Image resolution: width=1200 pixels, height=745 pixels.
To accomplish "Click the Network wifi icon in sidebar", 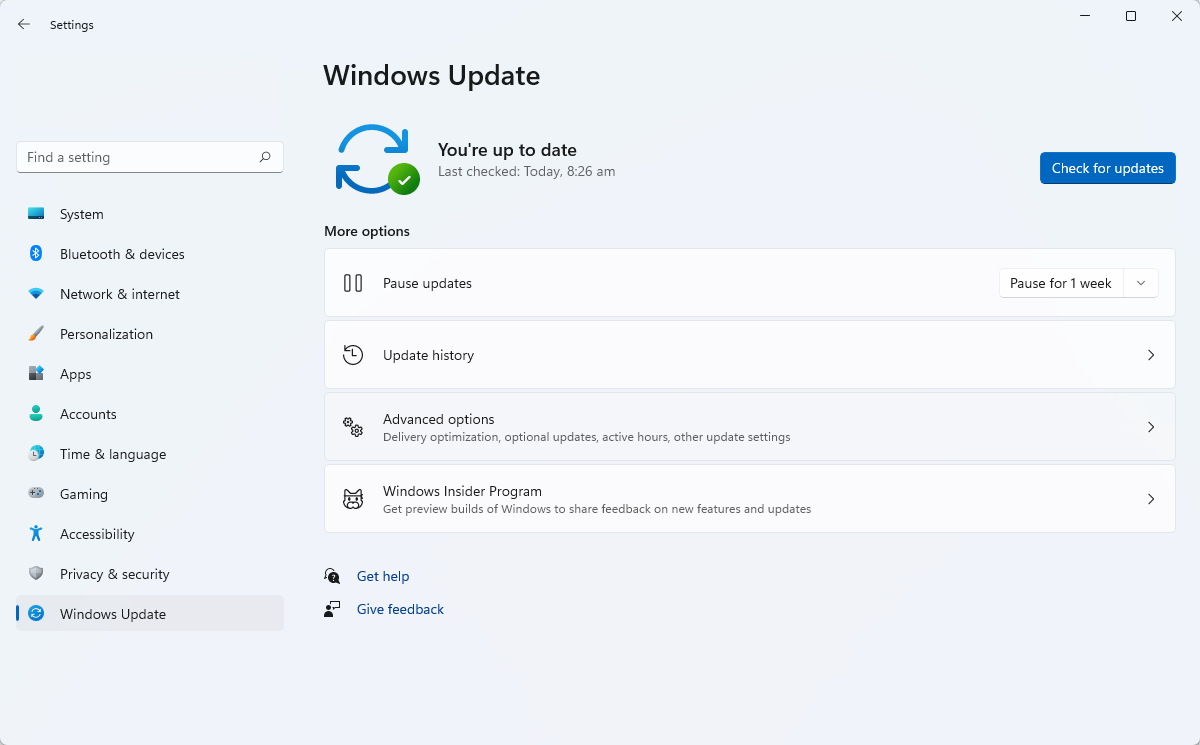I will [x=36, y=294].
